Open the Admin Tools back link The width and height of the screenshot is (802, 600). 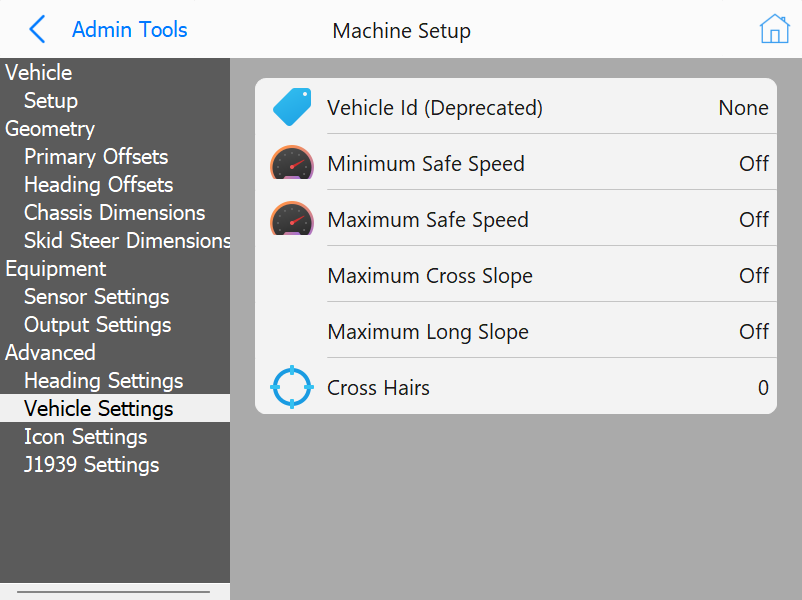click(129, 30)
